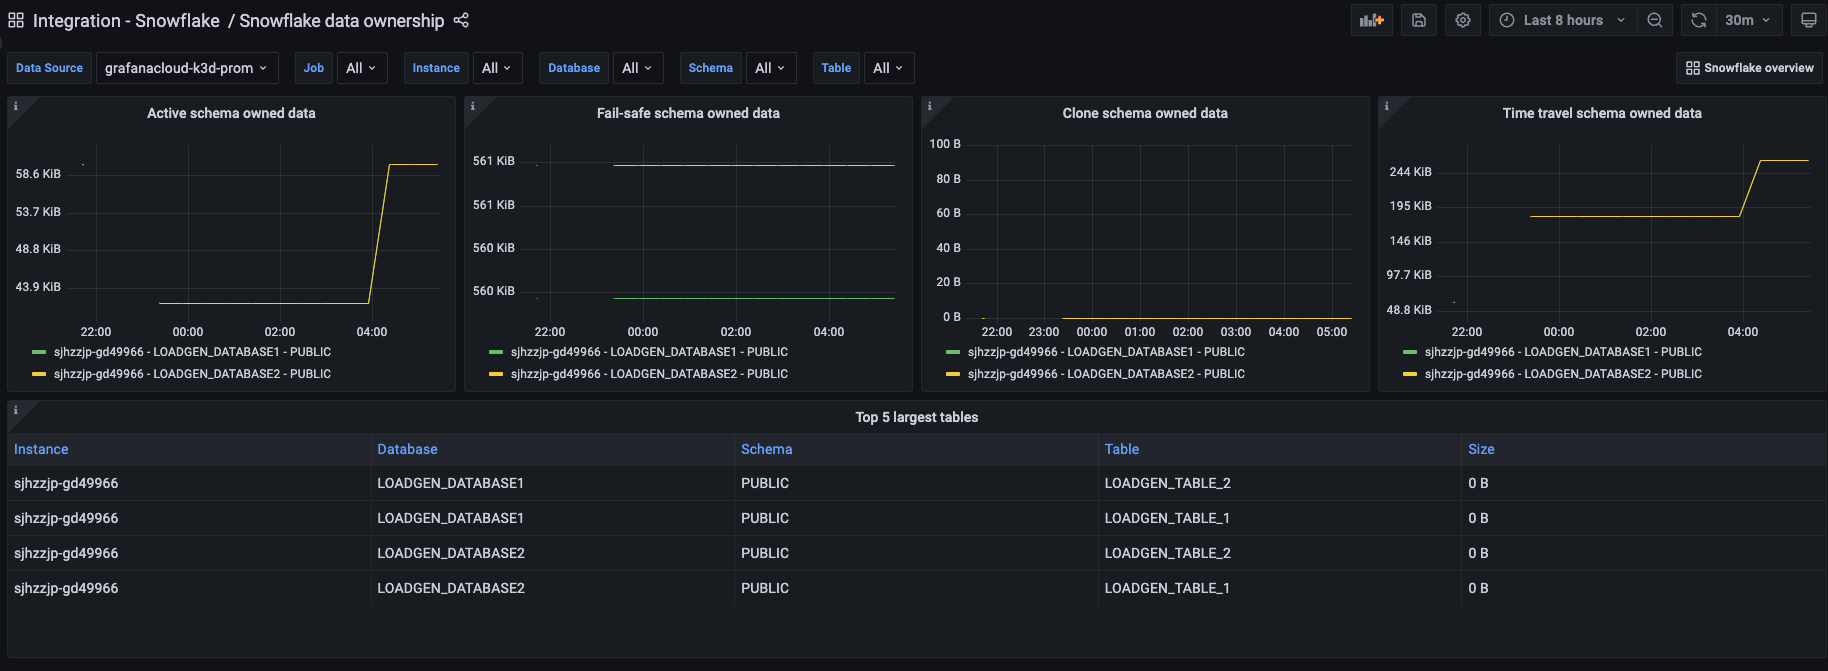The image size is (1828, 671).
Task: Refresh the dashboard now
Action: click(x=1698, y=20)
